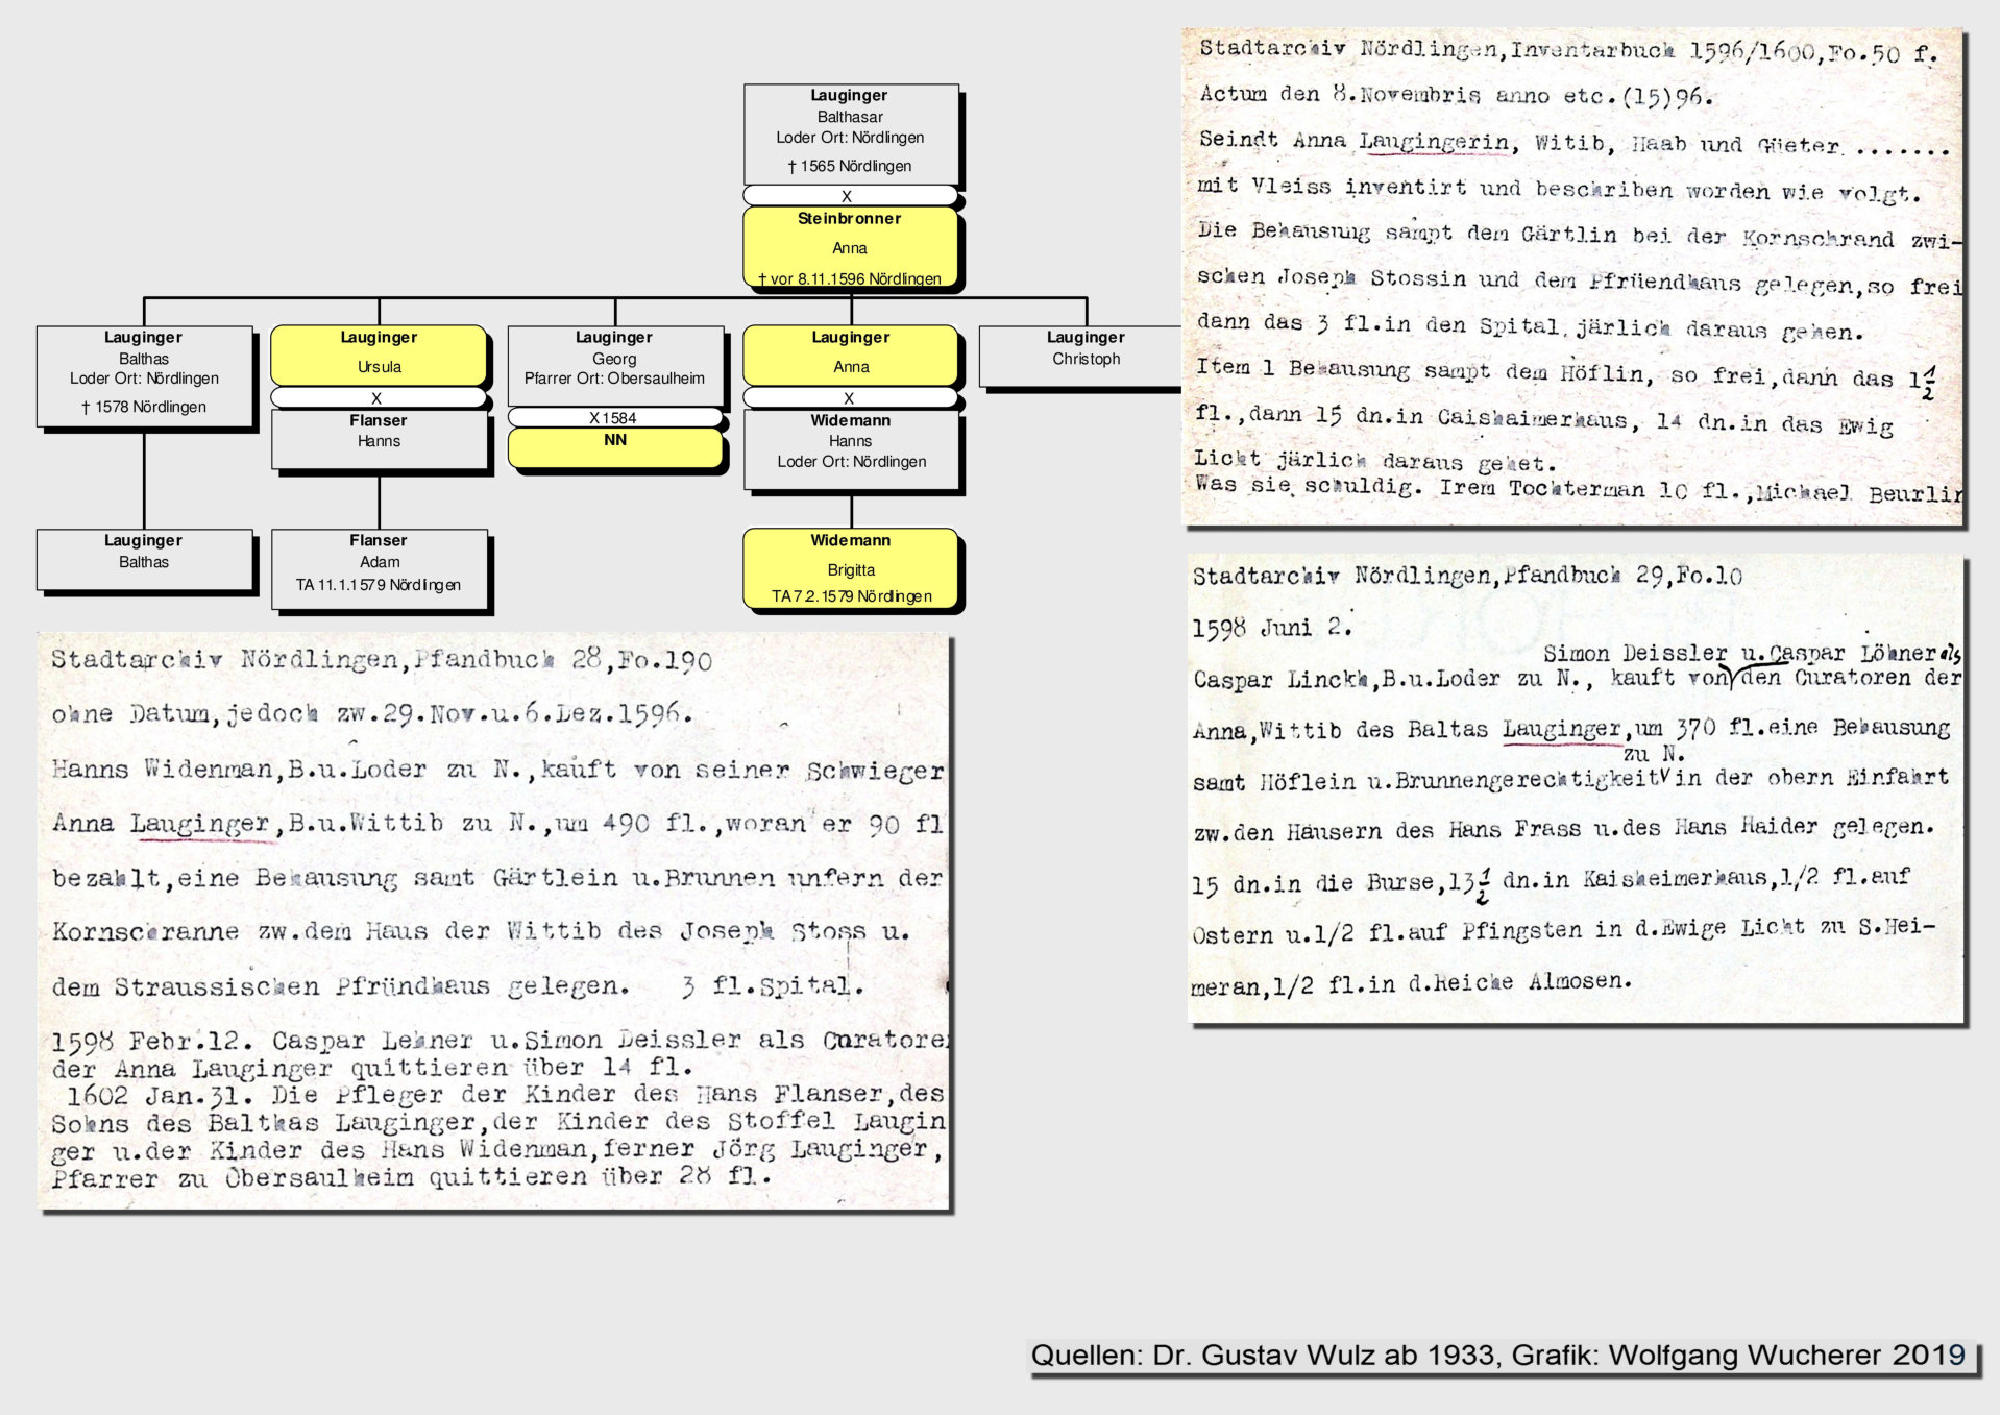Click the Quellen Dr. Gustav Wulz credit line
2000x1415 pixels.
tap(1498, 1355)
